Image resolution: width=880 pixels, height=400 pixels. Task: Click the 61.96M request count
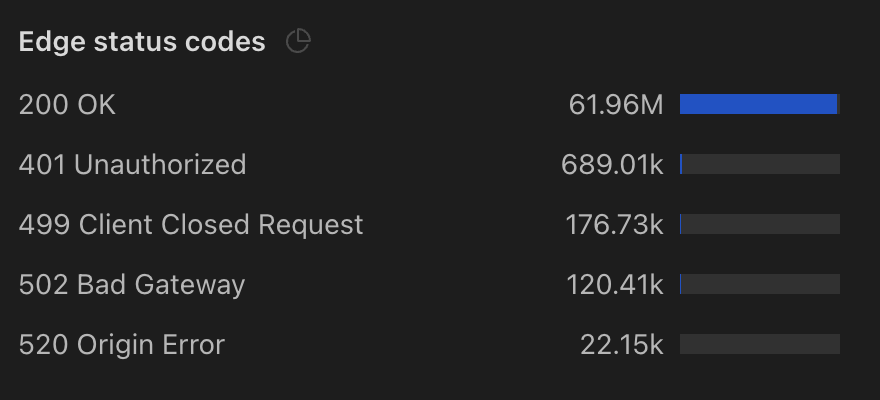coord(616,104)
